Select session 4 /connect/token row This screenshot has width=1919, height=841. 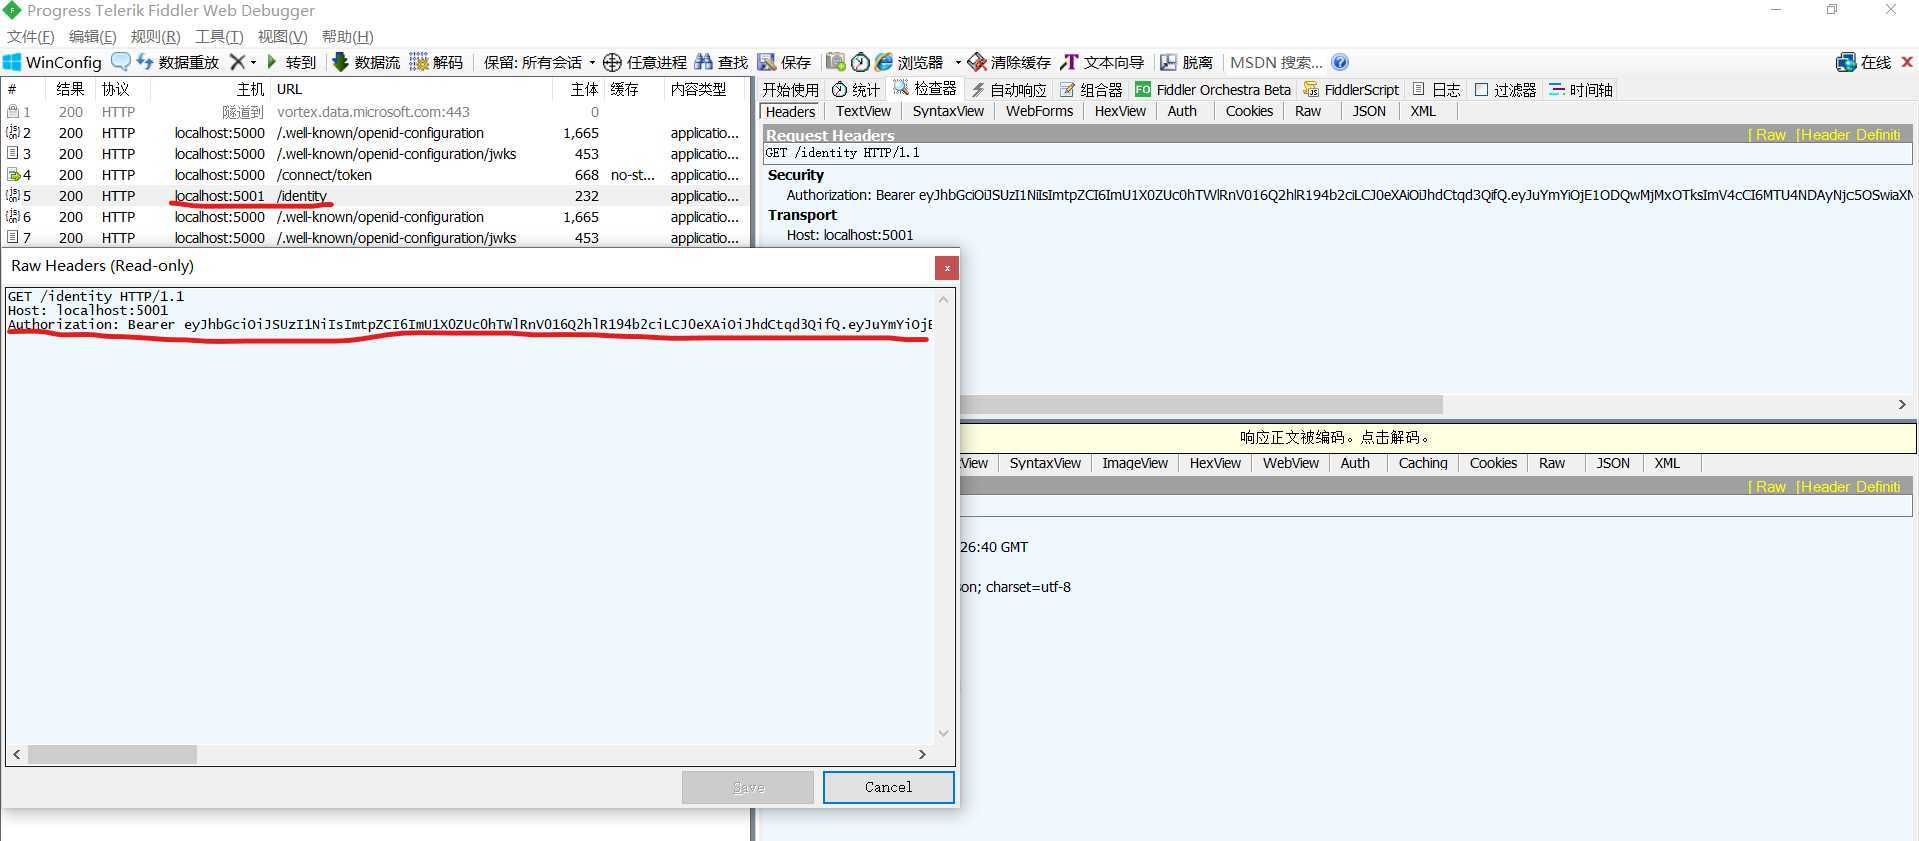coord(375,175)
